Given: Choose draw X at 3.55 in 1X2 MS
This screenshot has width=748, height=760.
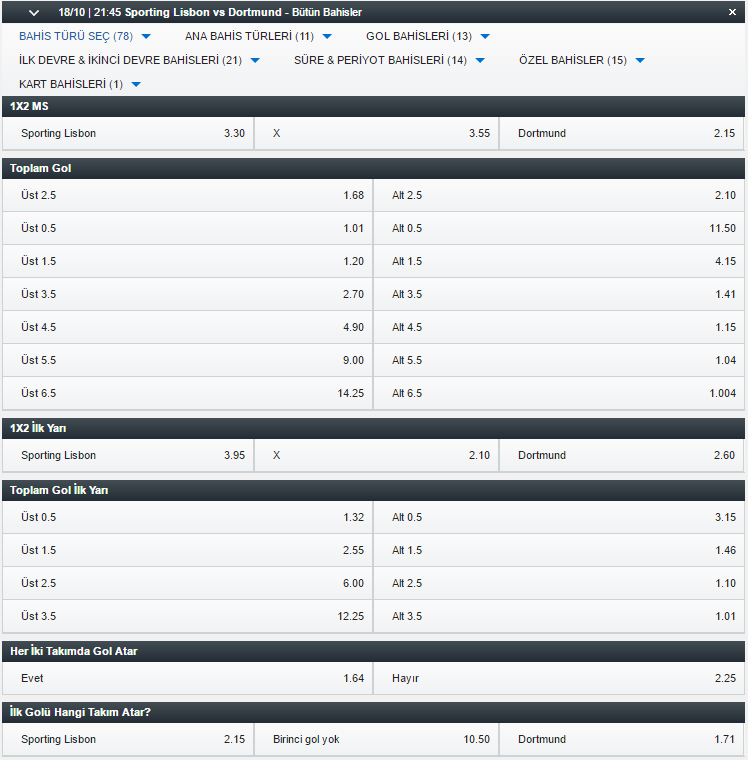Looking at the screenshot, I should pyautogui.click(x=377, y=133).
